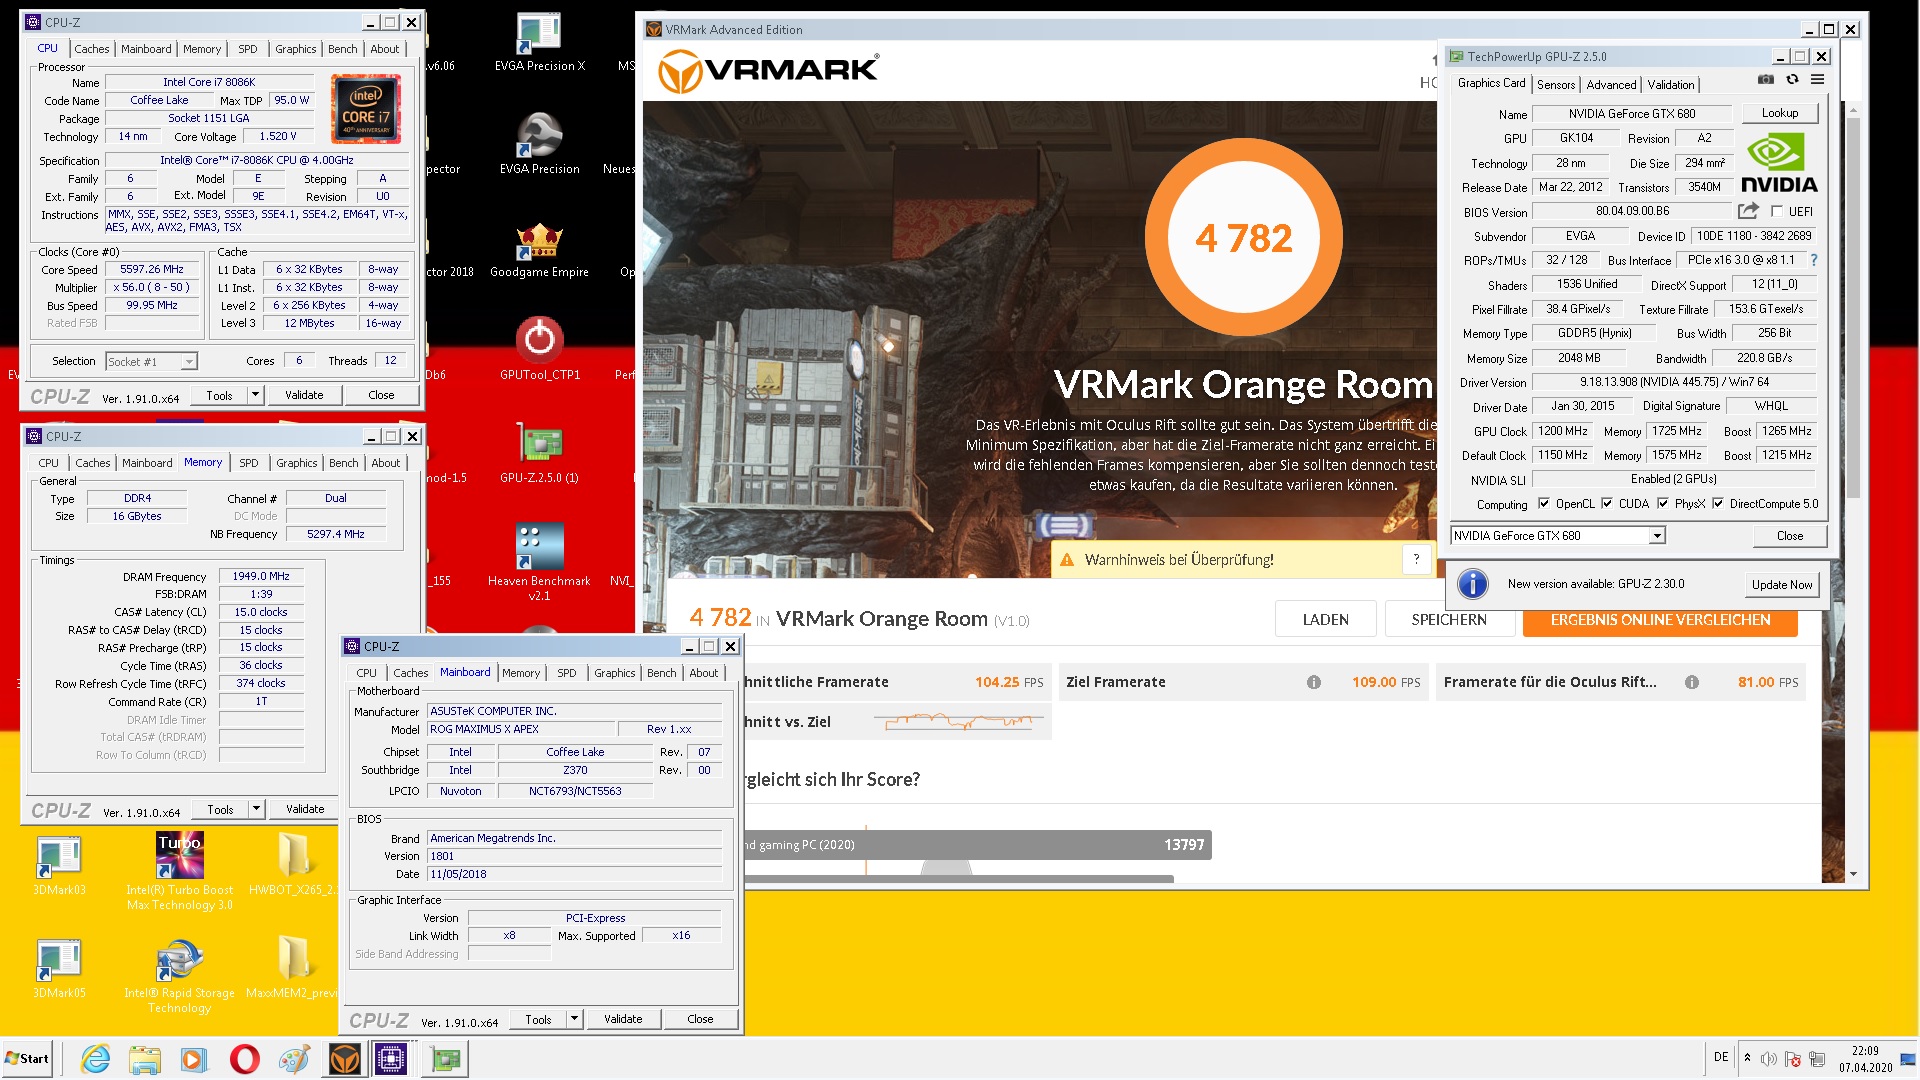Click the Close button in GPU-Z
The image size is (1920, 1080).
tap(1790, 536)
